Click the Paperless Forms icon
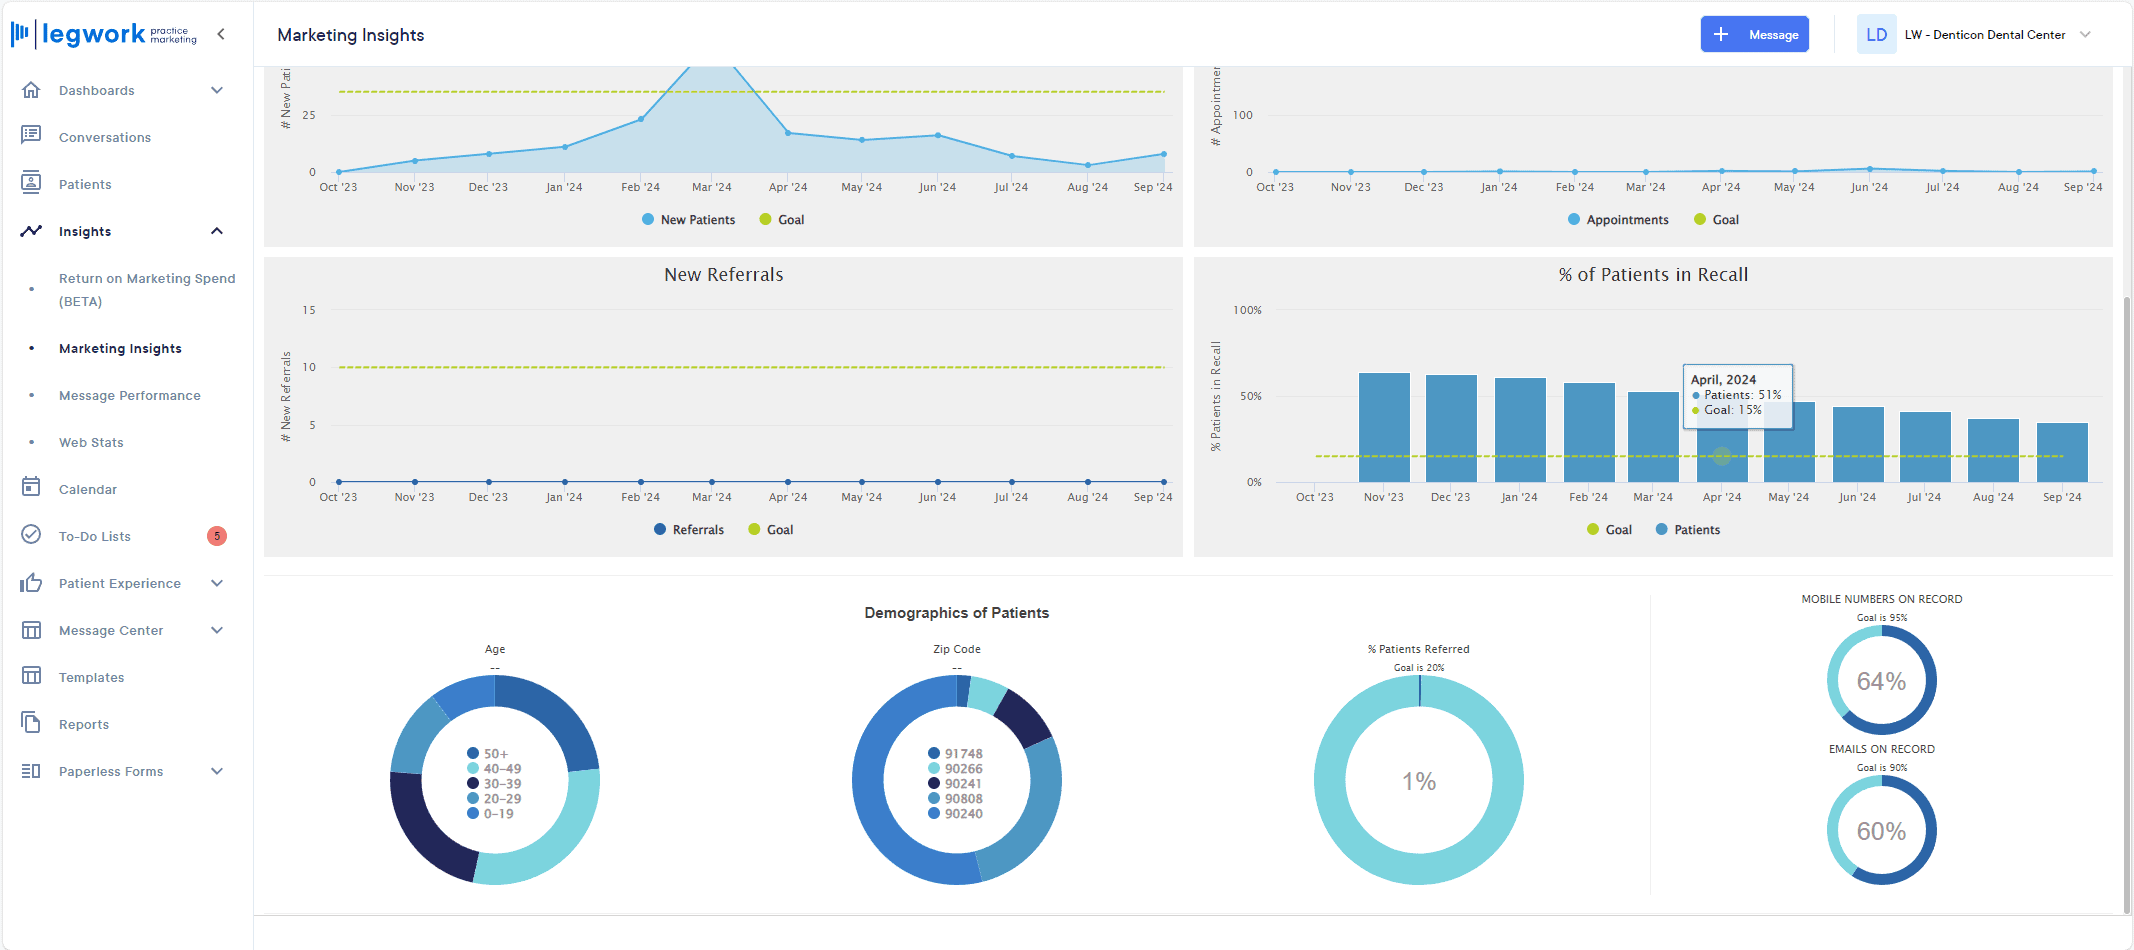This screenshot has width=2134, height=950. tap(31, 771)
